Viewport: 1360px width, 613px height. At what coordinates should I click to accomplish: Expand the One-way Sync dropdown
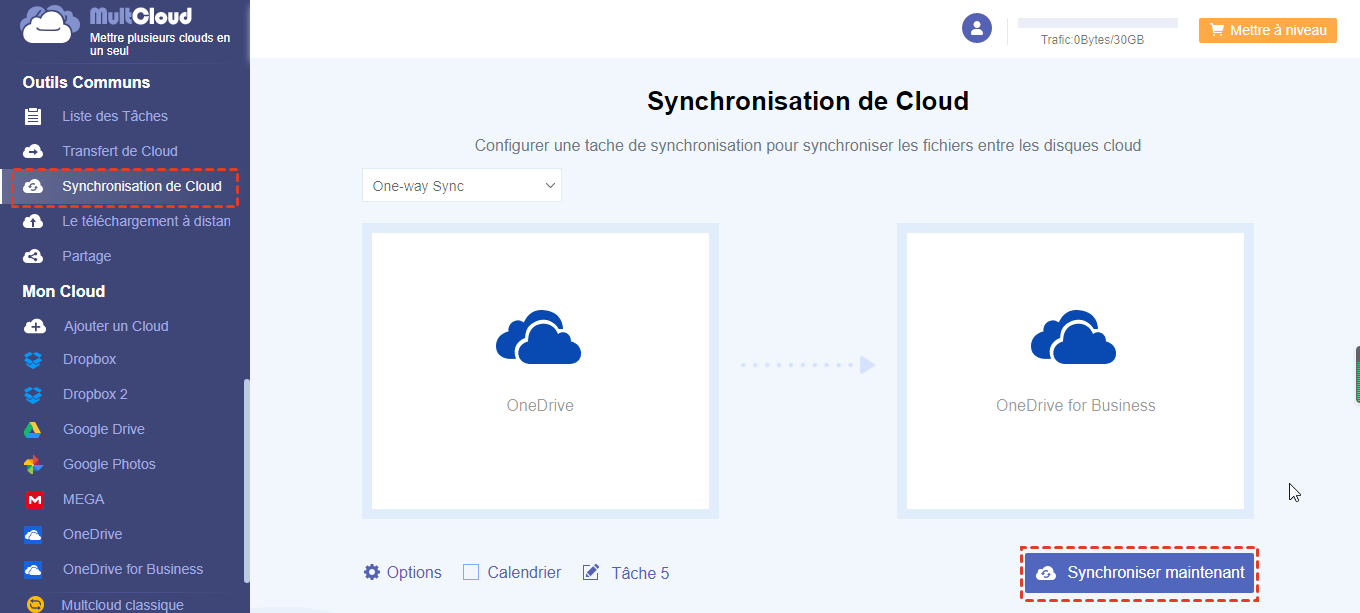(462, 186)
